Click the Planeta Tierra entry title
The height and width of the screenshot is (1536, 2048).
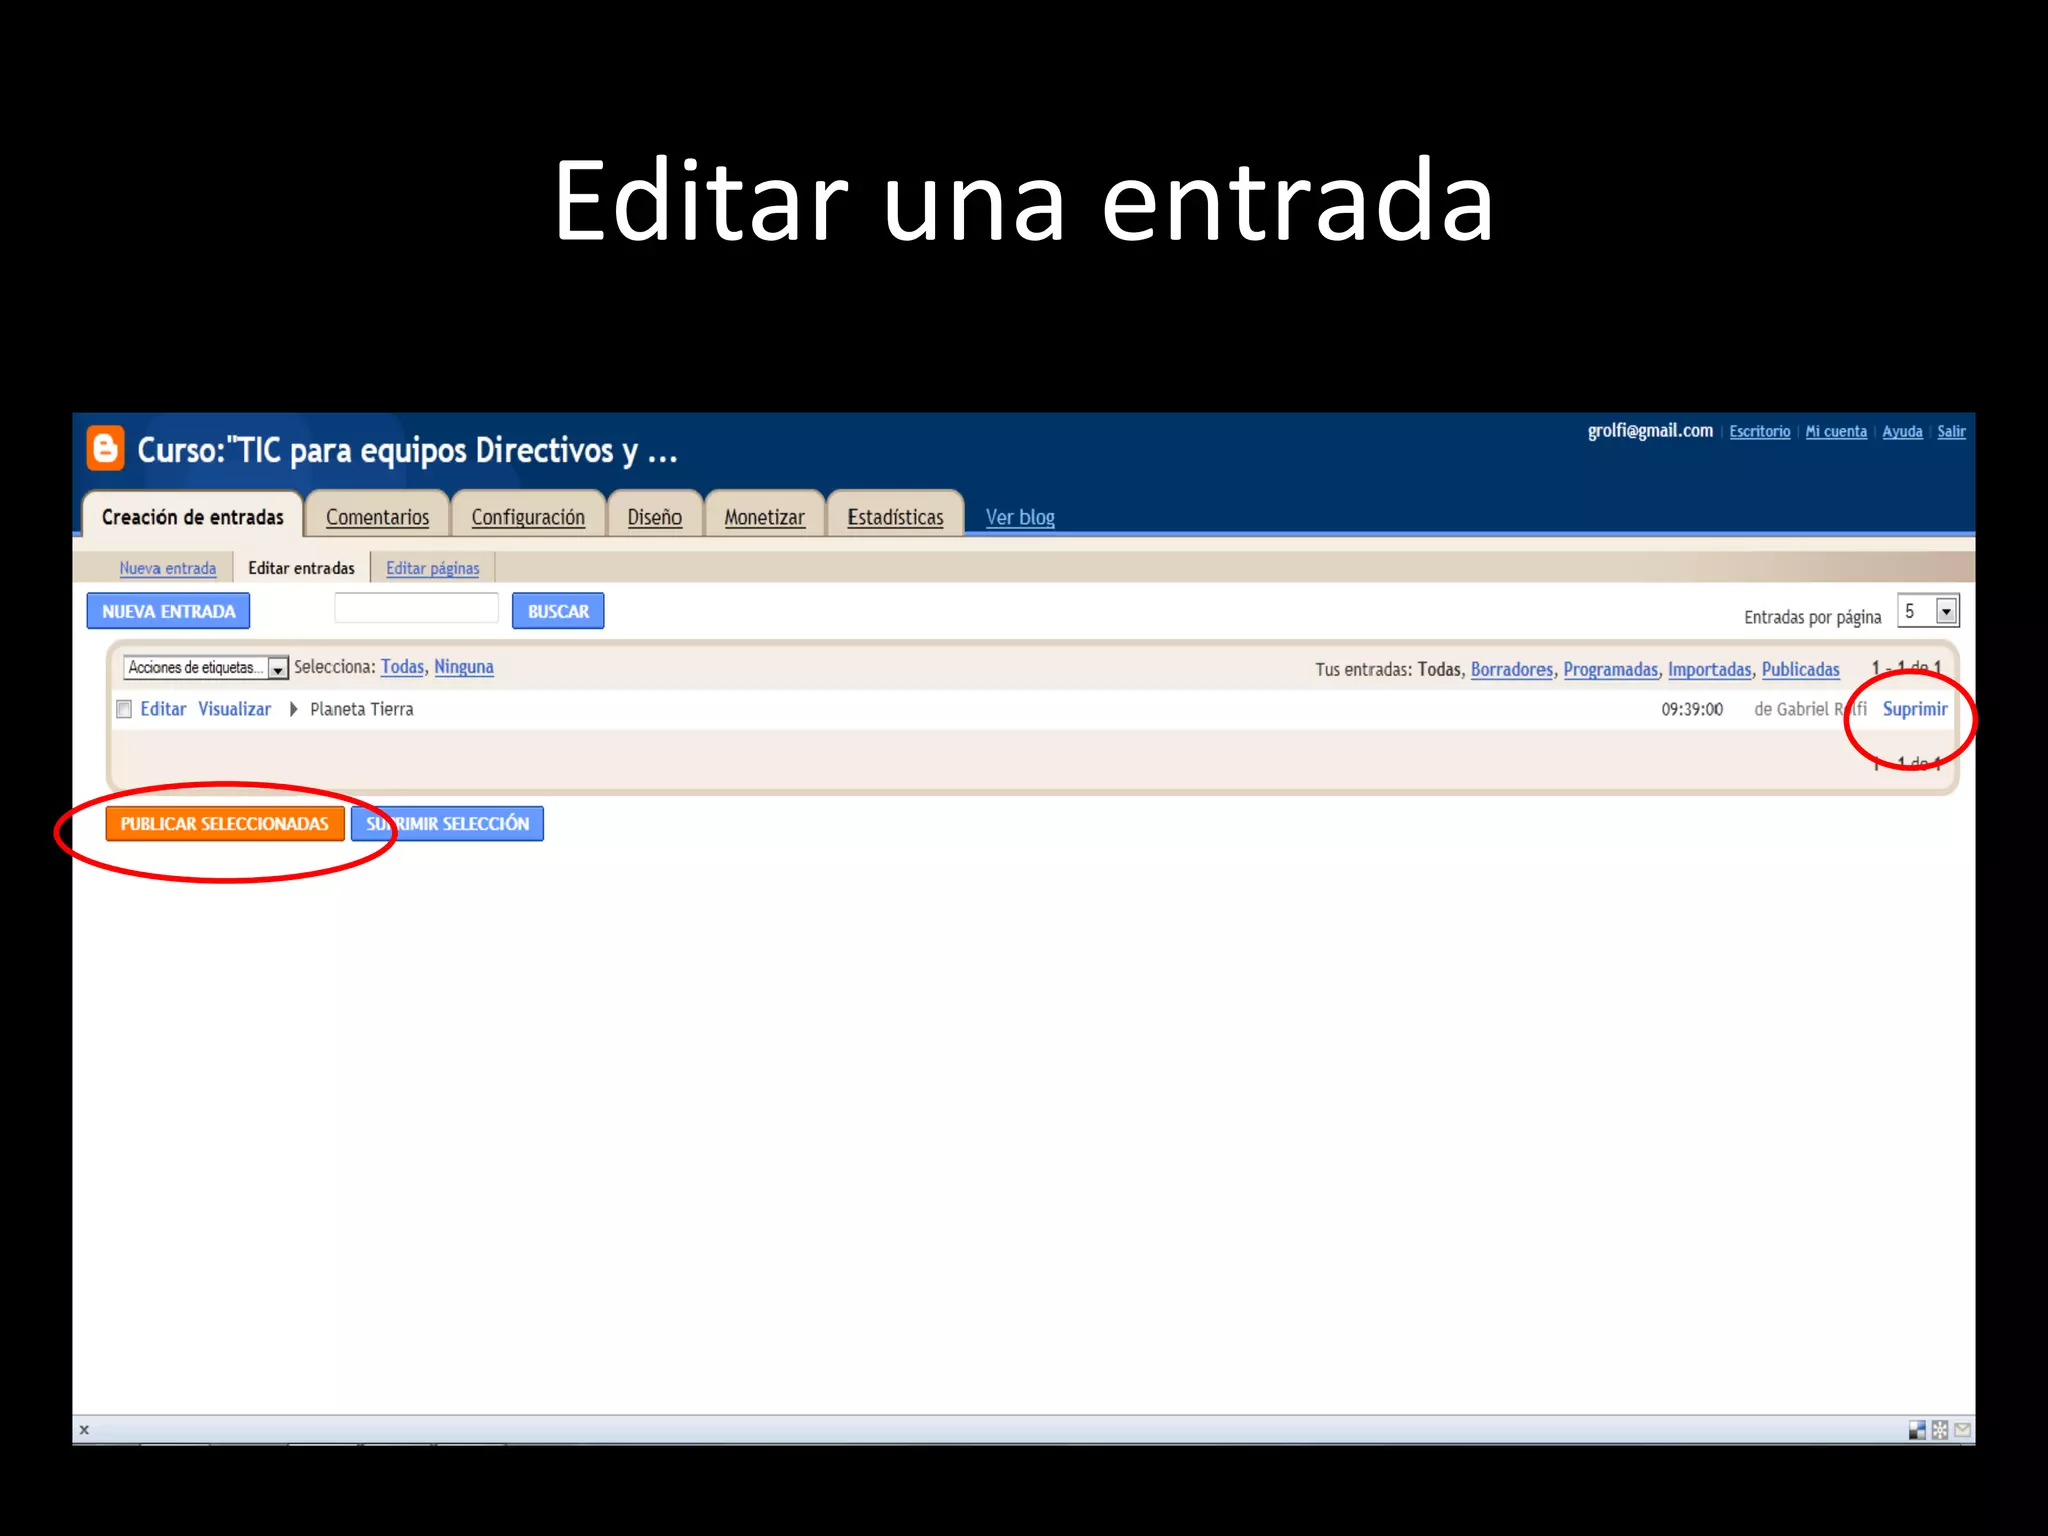click(362, 709)
